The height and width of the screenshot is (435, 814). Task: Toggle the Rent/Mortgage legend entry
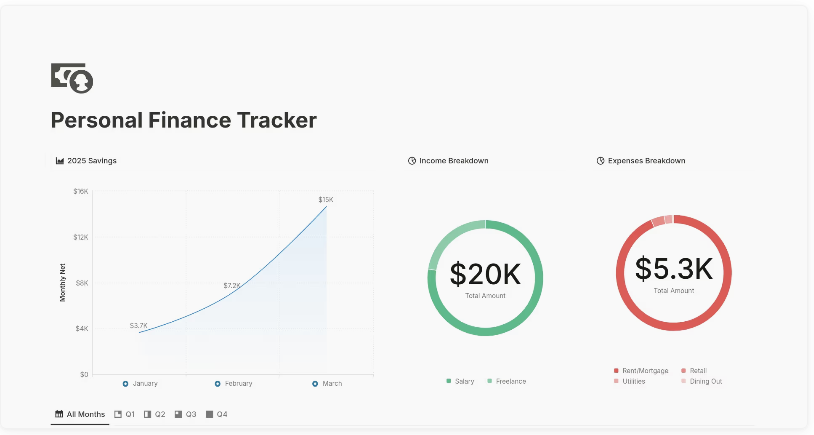pos(641,371)
